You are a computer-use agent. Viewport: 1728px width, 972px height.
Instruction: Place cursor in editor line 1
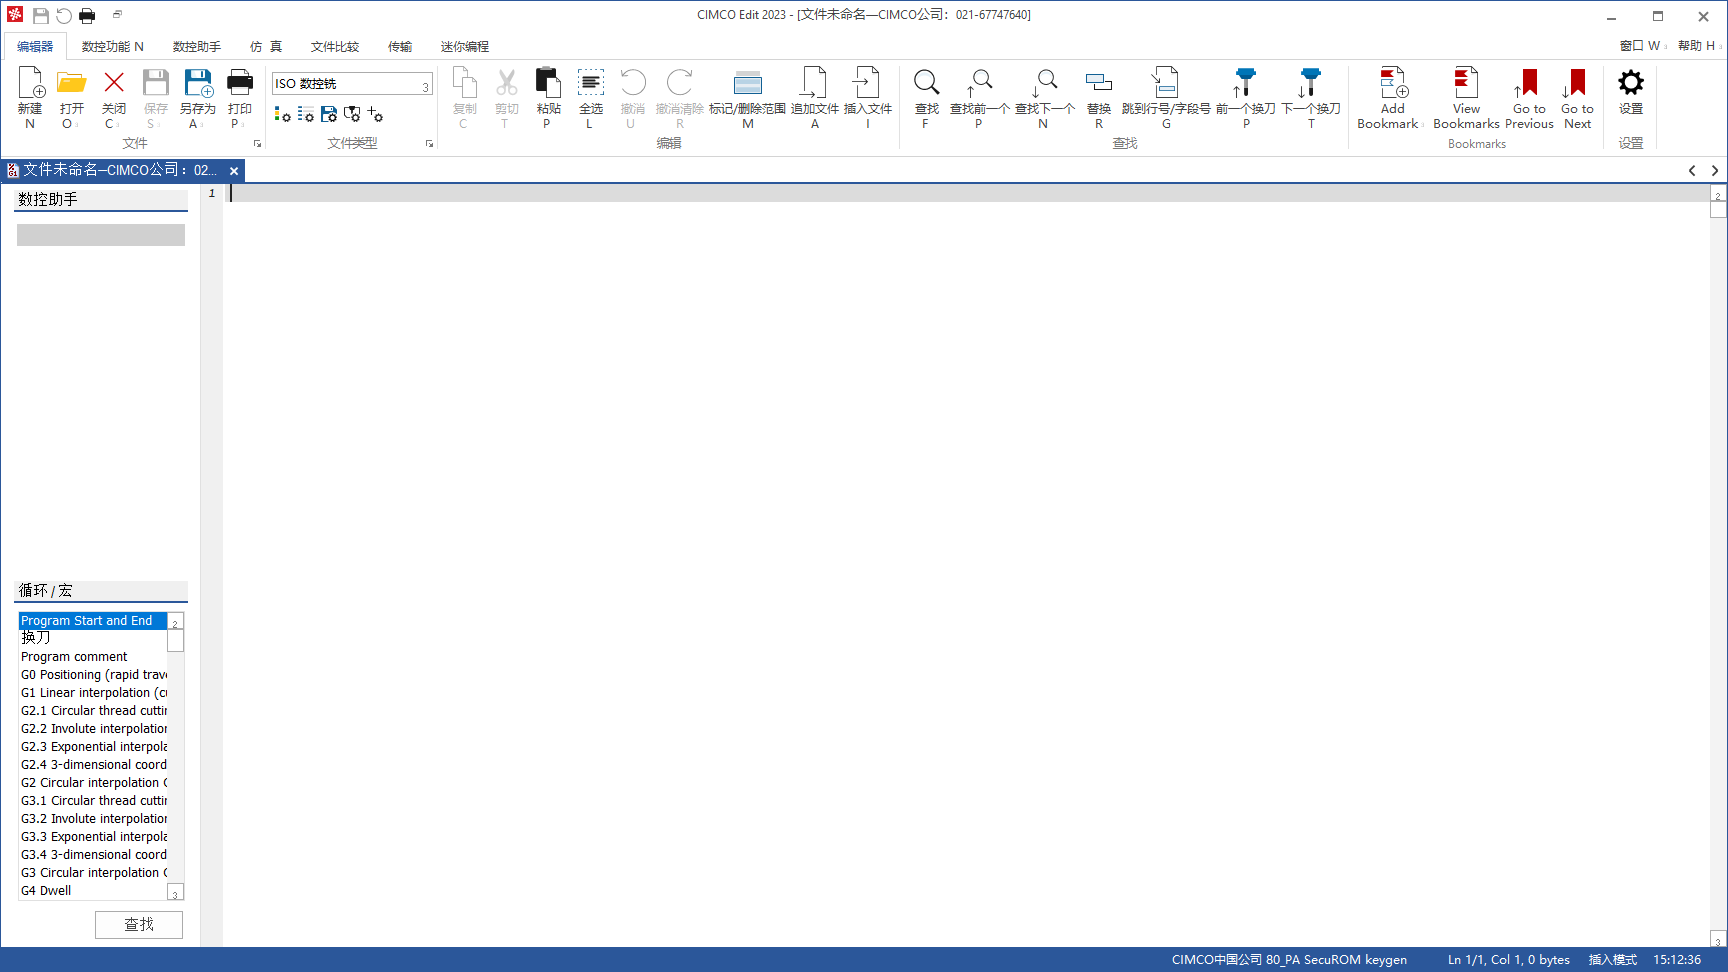point(965,194)
